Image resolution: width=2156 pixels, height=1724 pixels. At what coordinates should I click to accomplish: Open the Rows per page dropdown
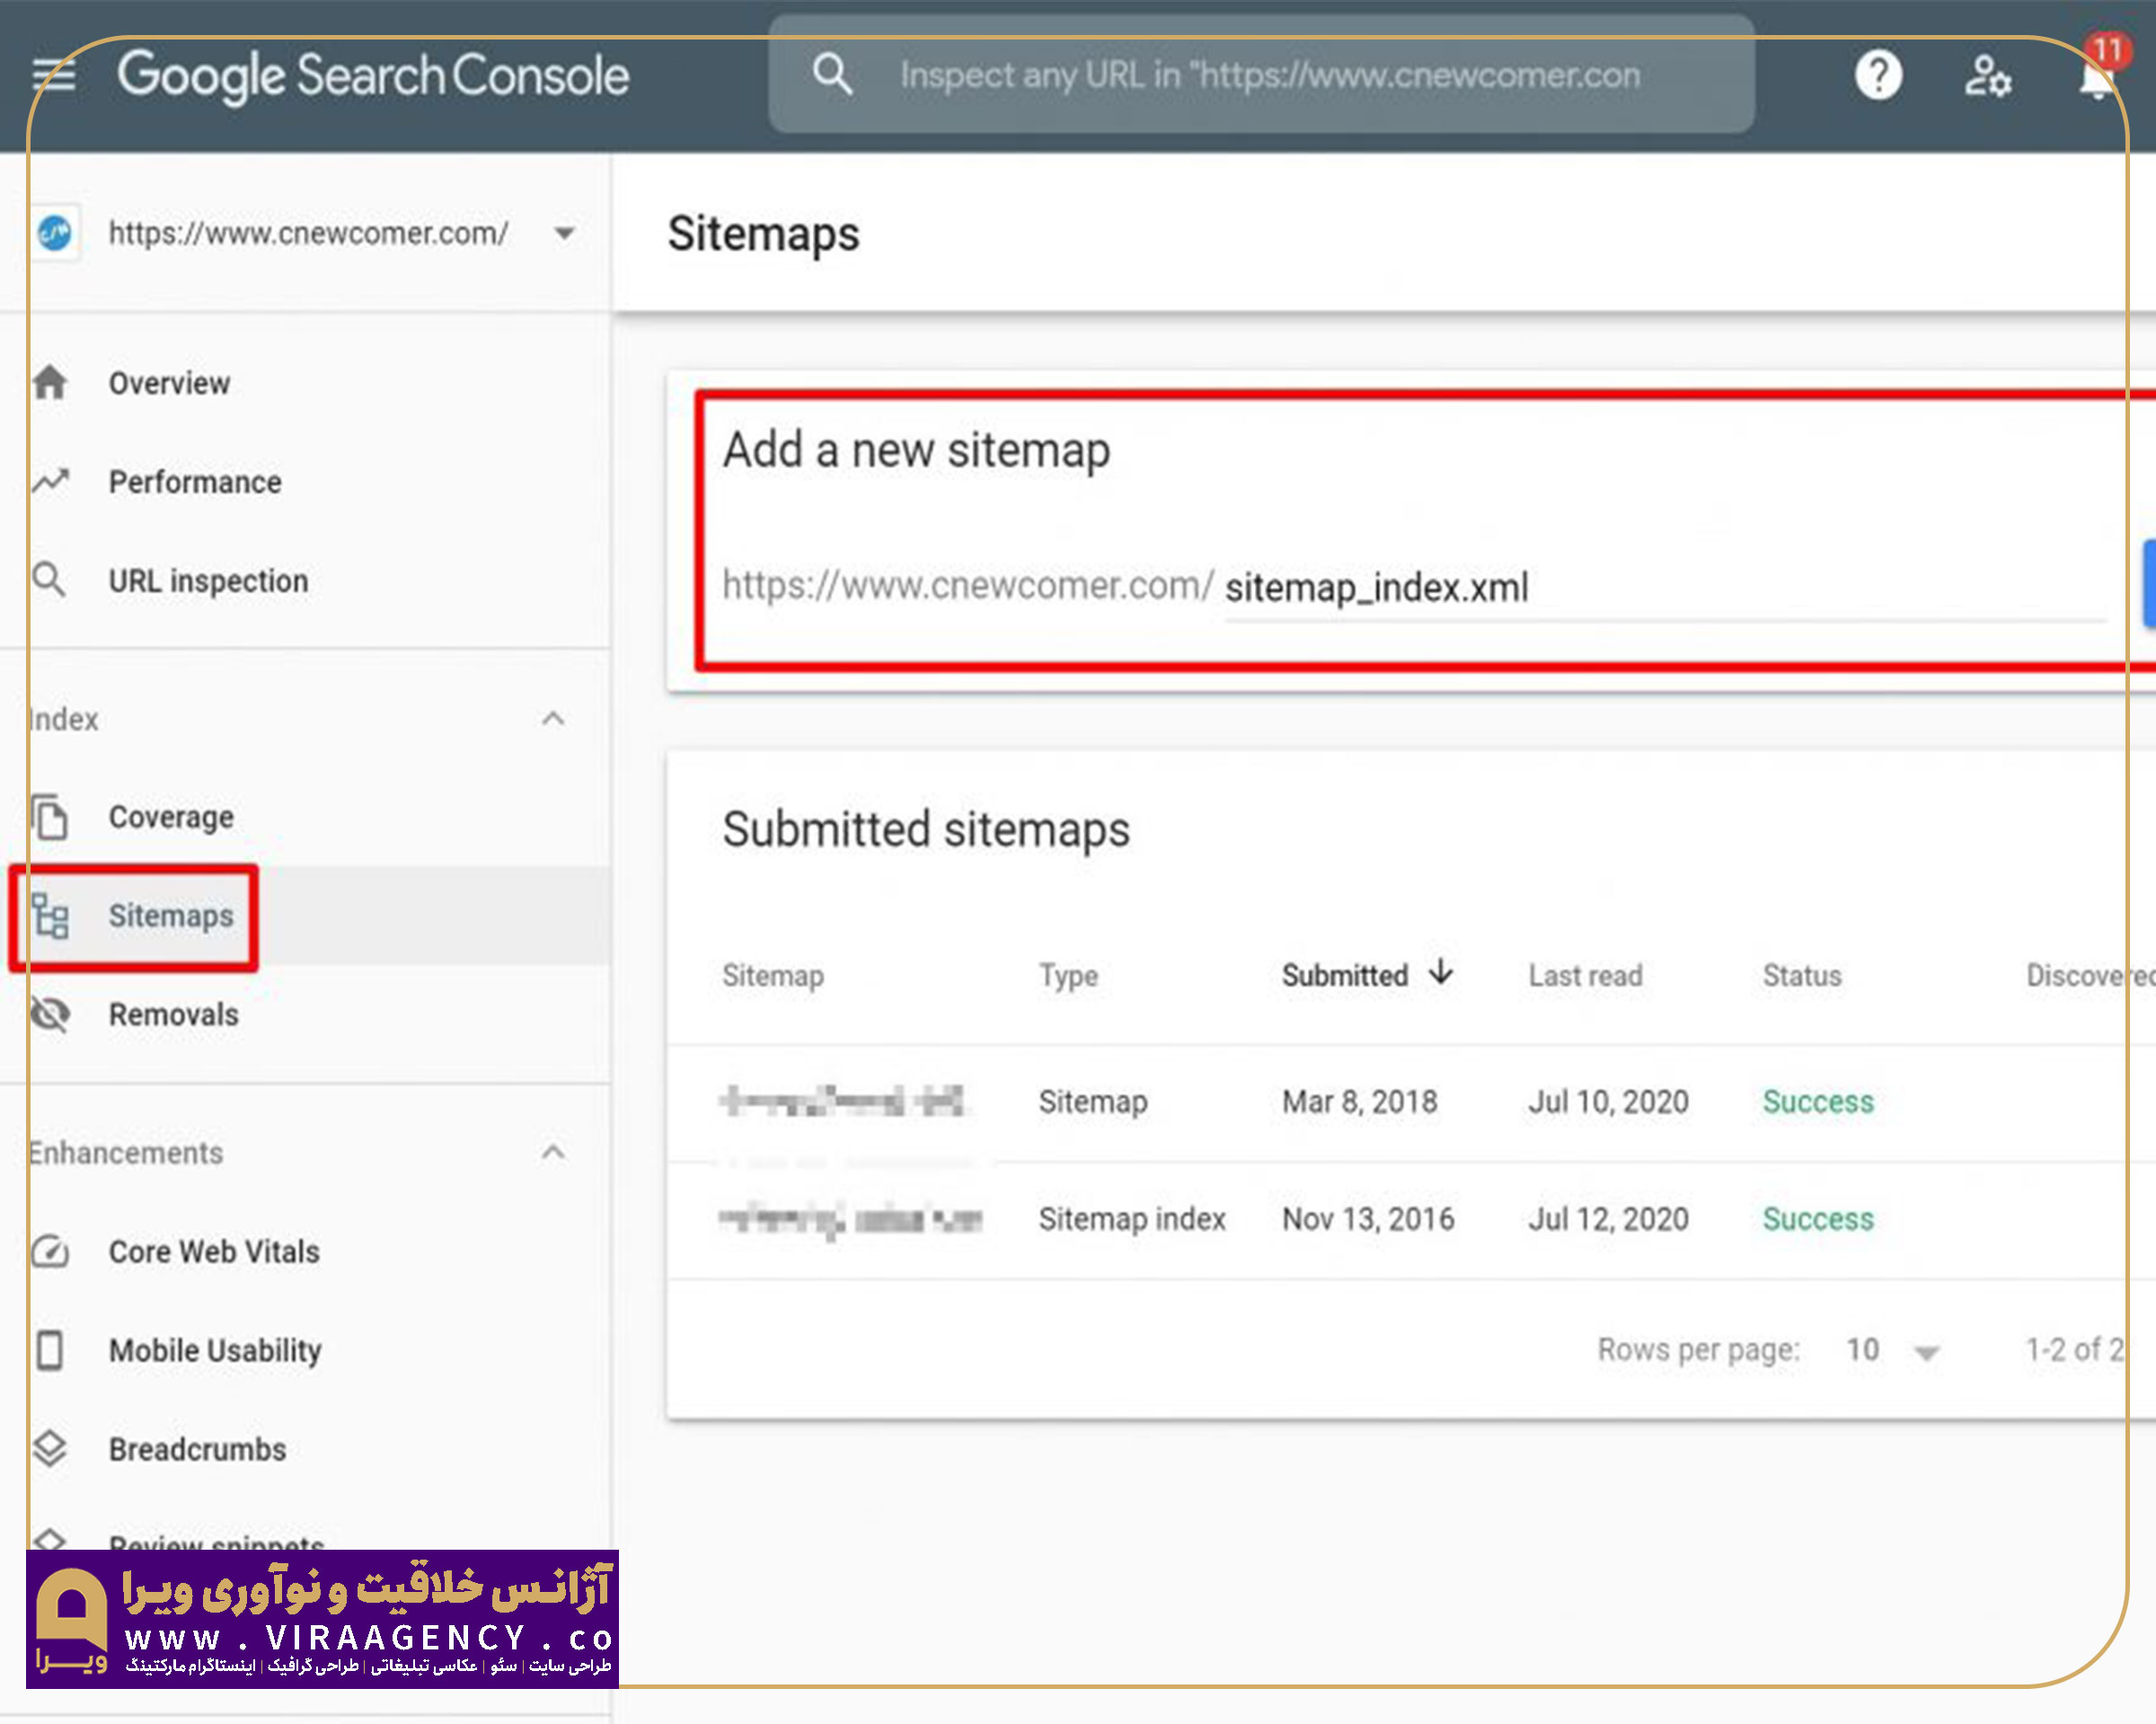1893,1350
